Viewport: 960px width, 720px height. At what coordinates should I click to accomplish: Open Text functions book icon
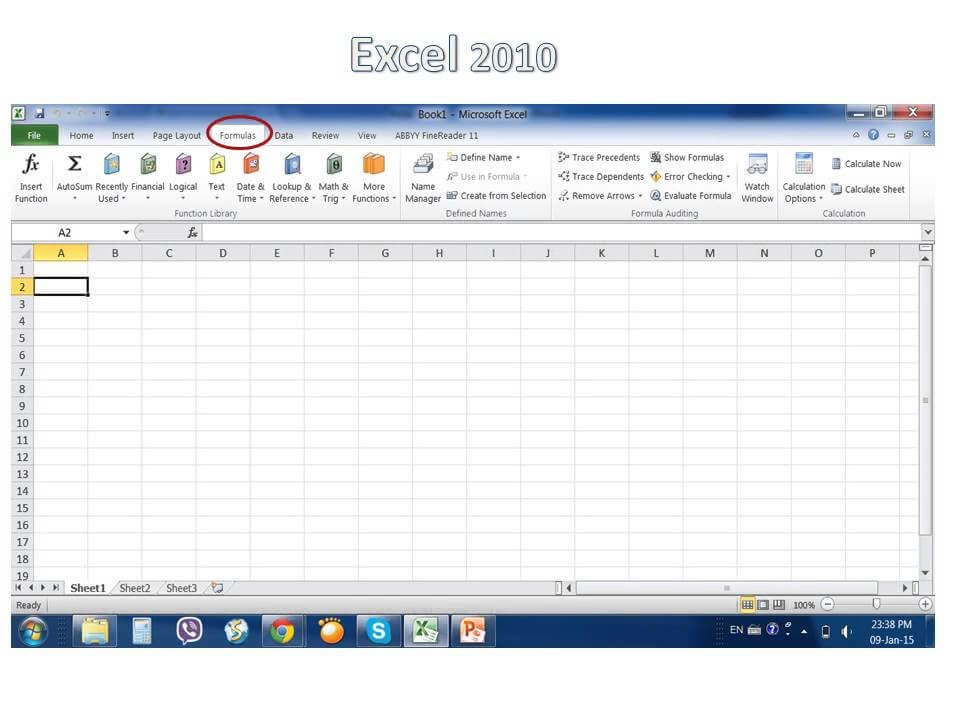[217, 164]
